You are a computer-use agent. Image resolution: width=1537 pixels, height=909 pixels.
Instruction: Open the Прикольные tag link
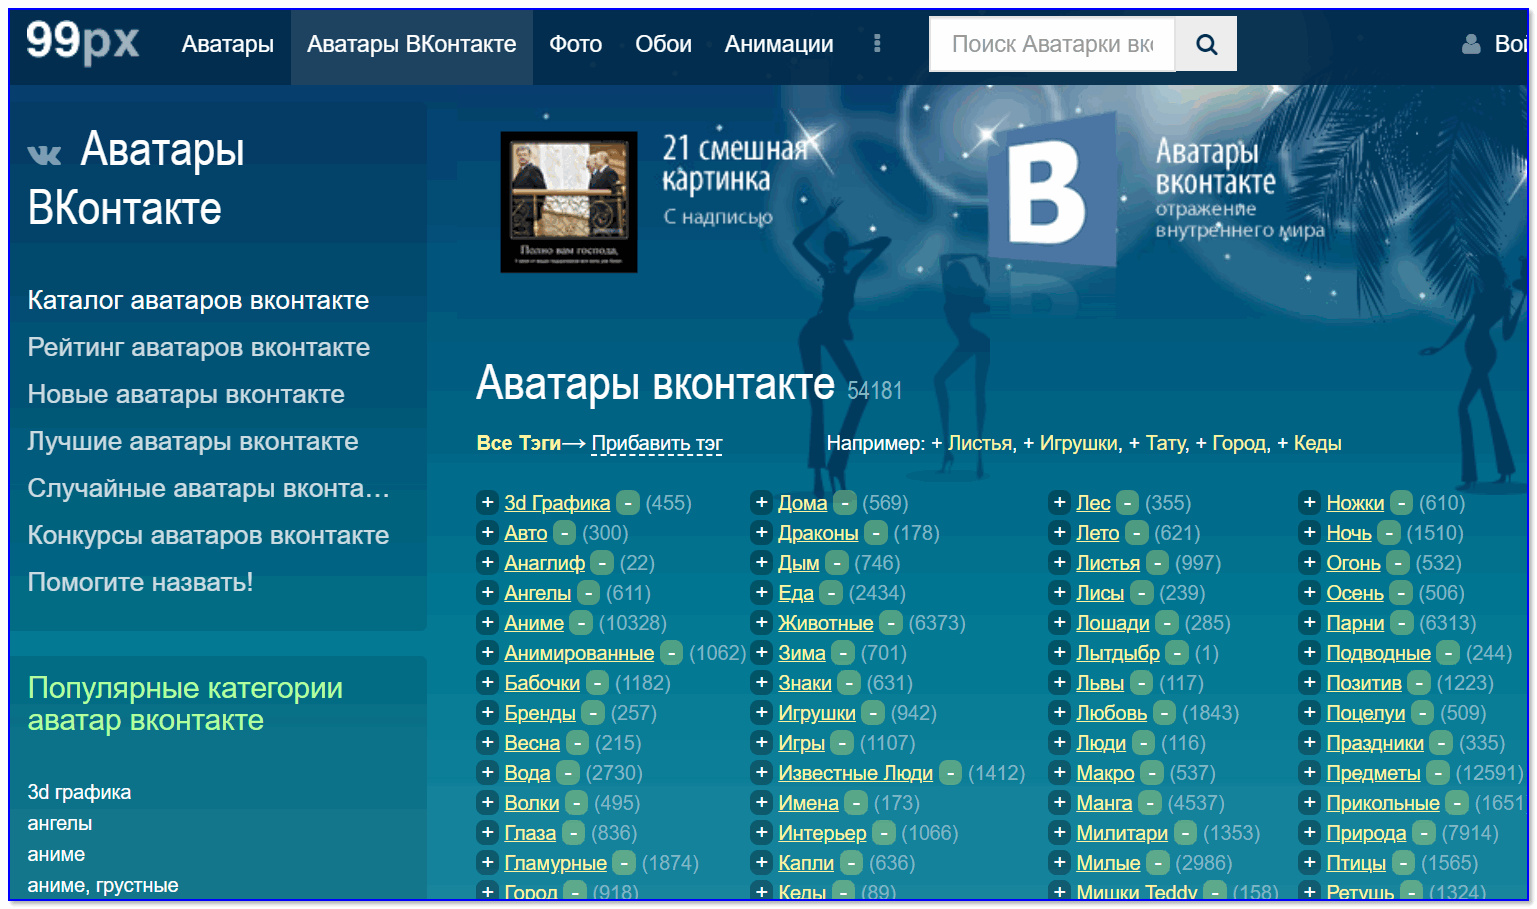coord(1383,803)
